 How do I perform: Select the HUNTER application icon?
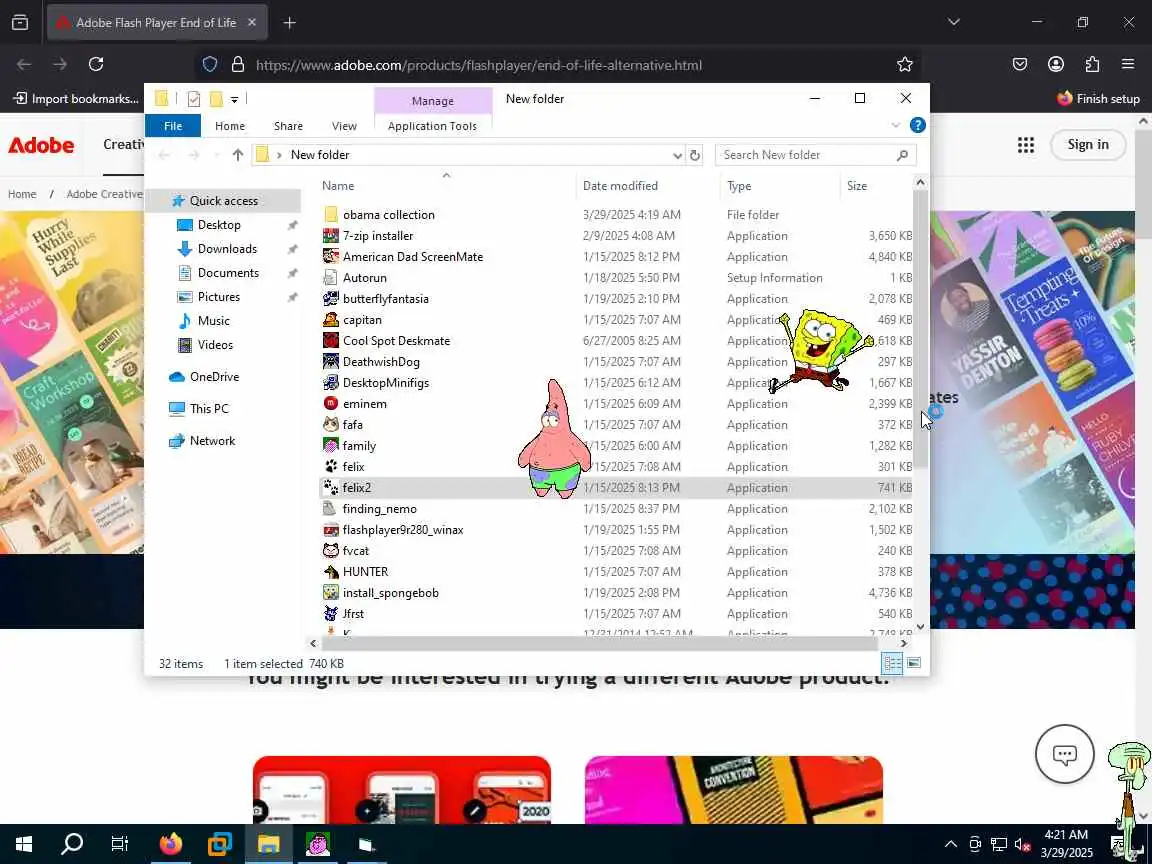331,572
